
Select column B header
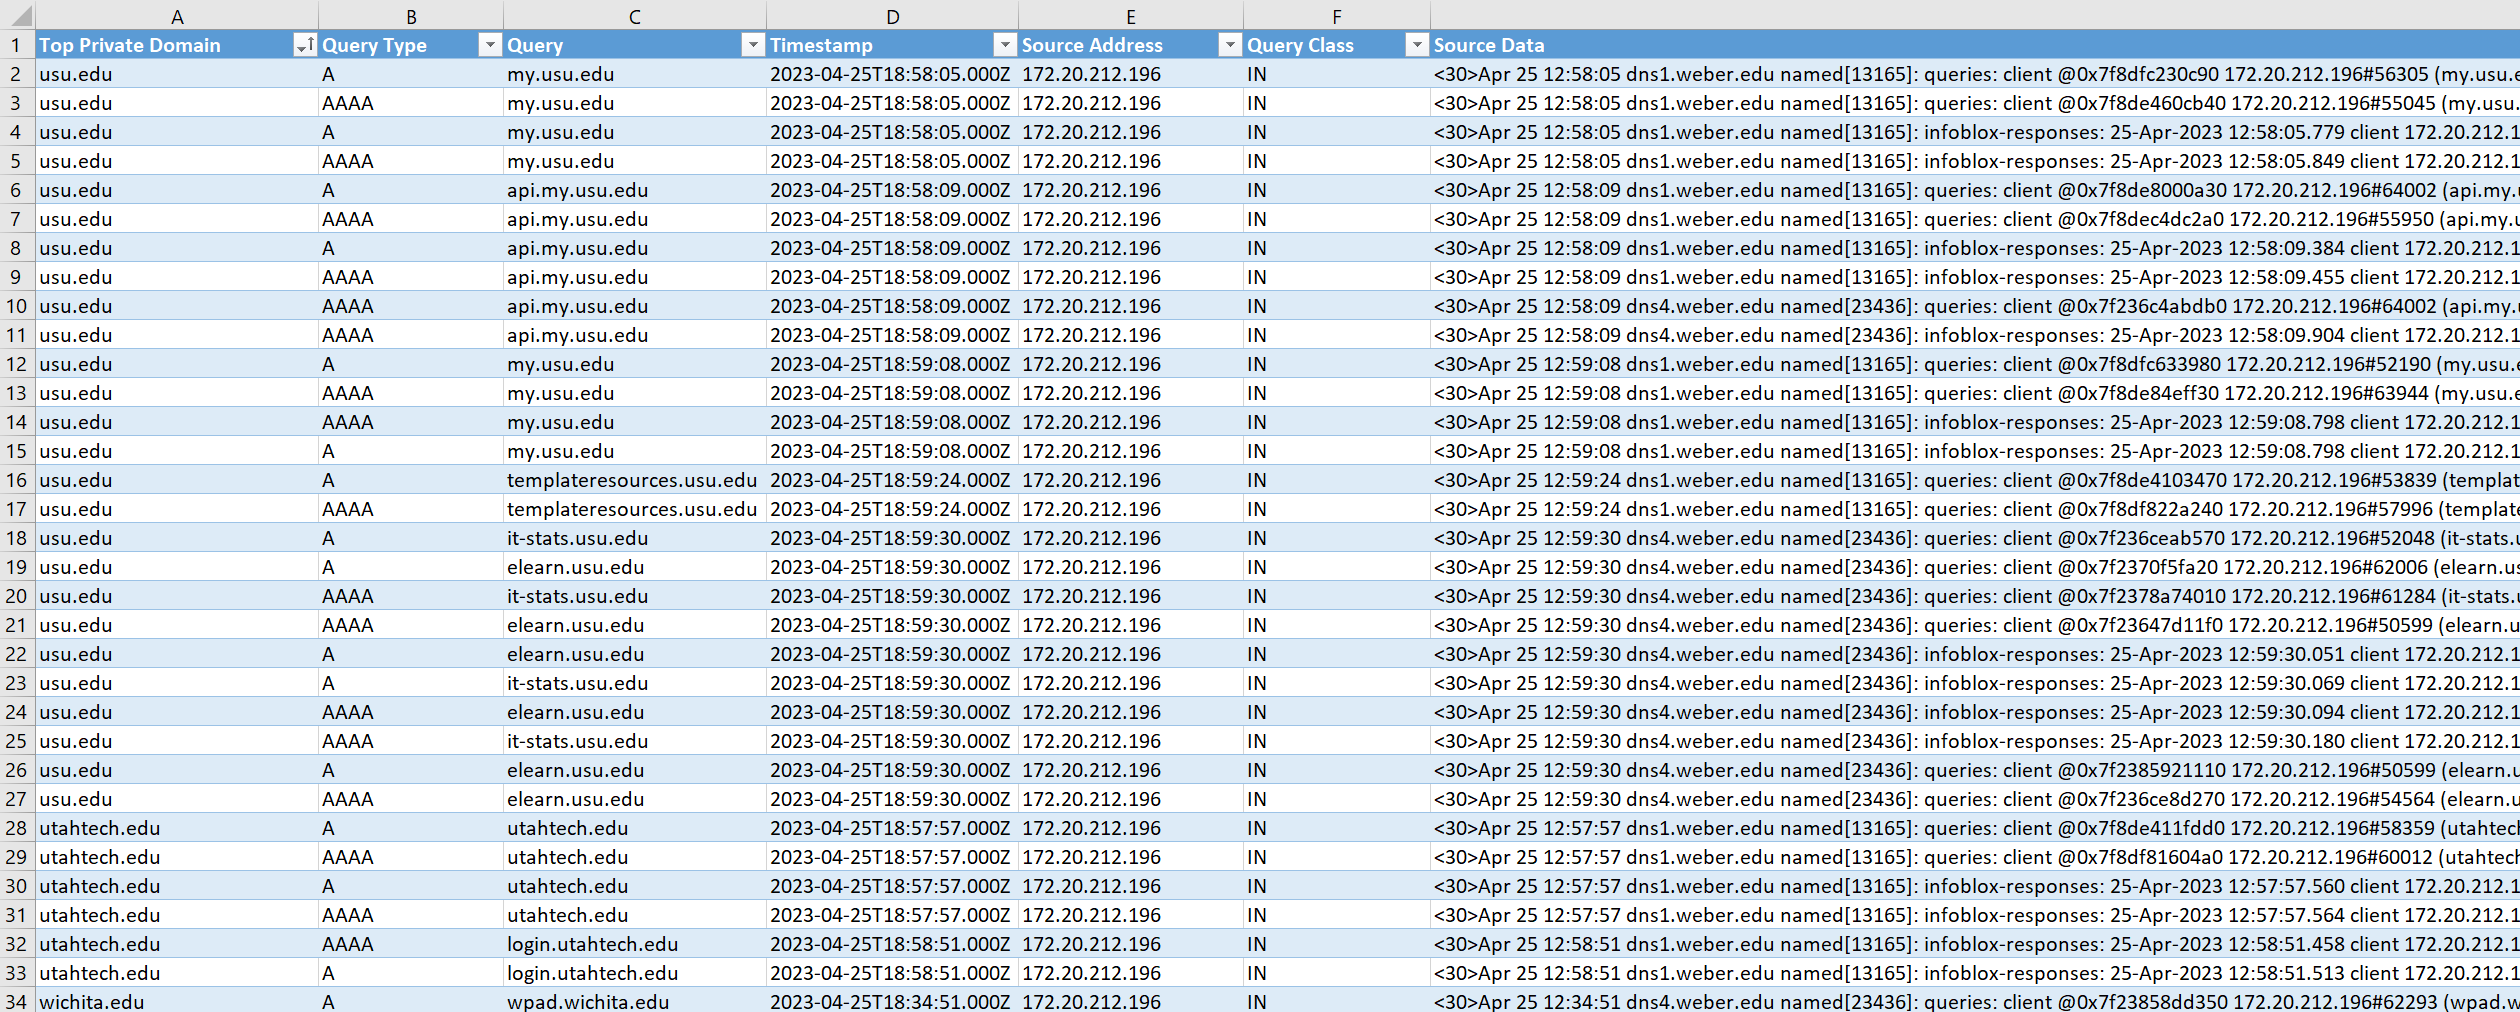pos(411,16)
